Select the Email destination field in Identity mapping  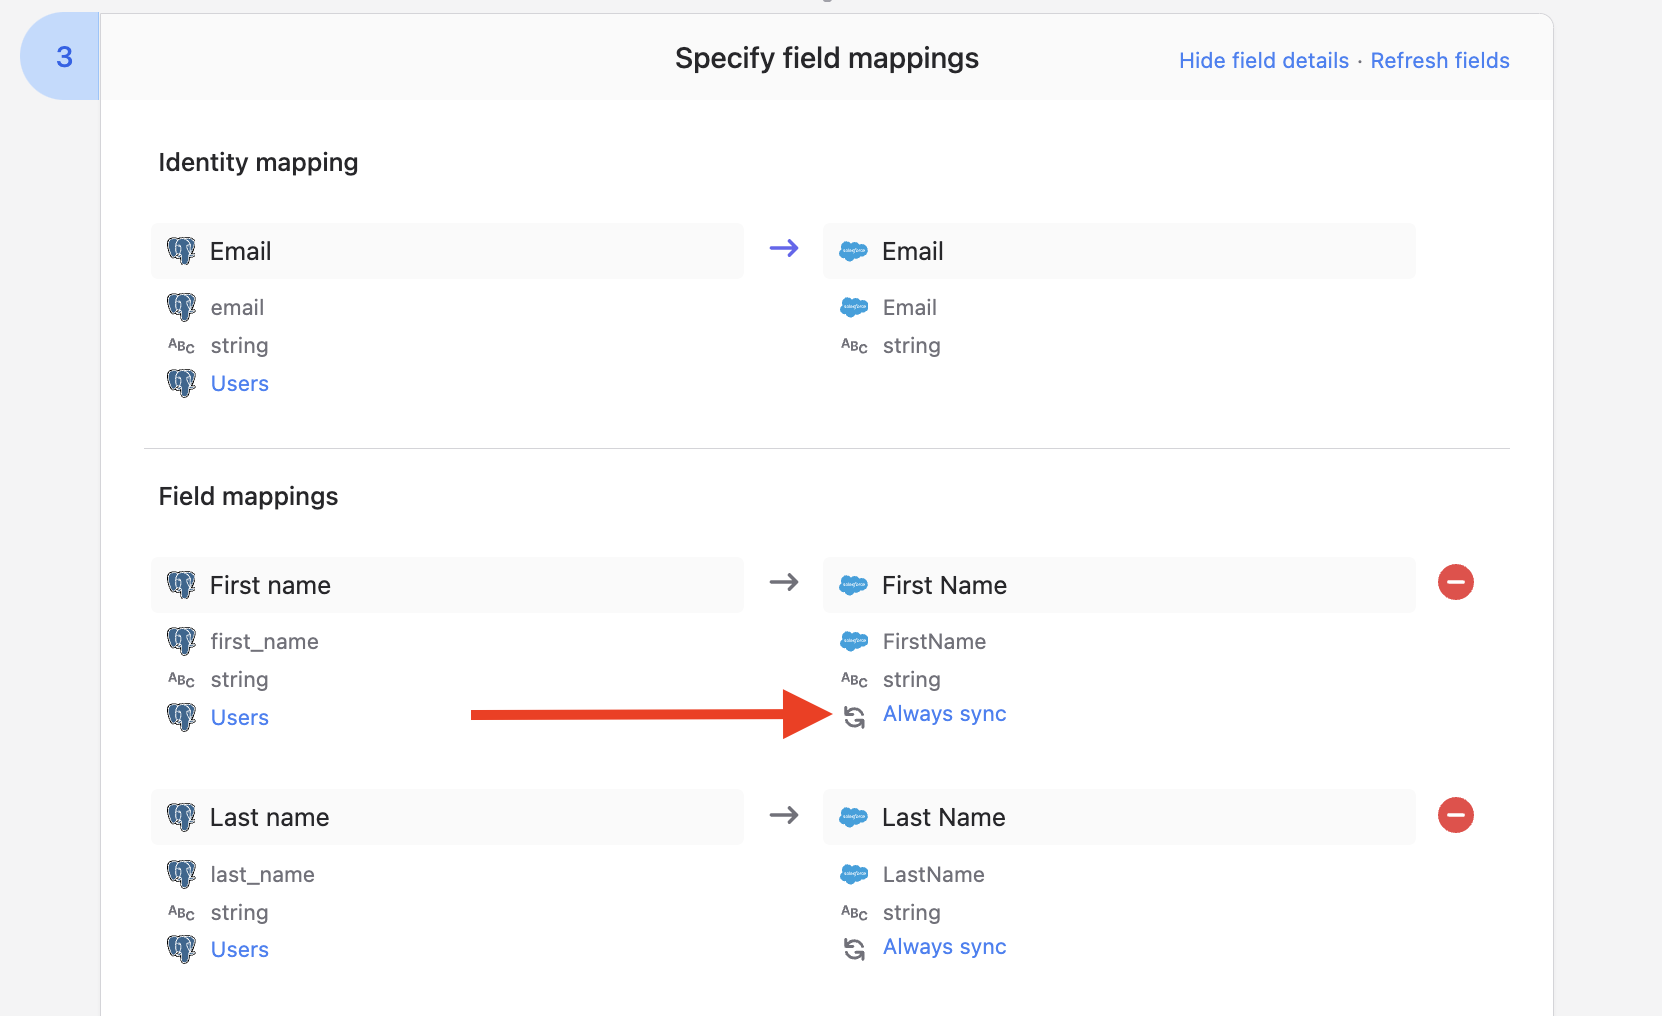tap(1119, 251)
